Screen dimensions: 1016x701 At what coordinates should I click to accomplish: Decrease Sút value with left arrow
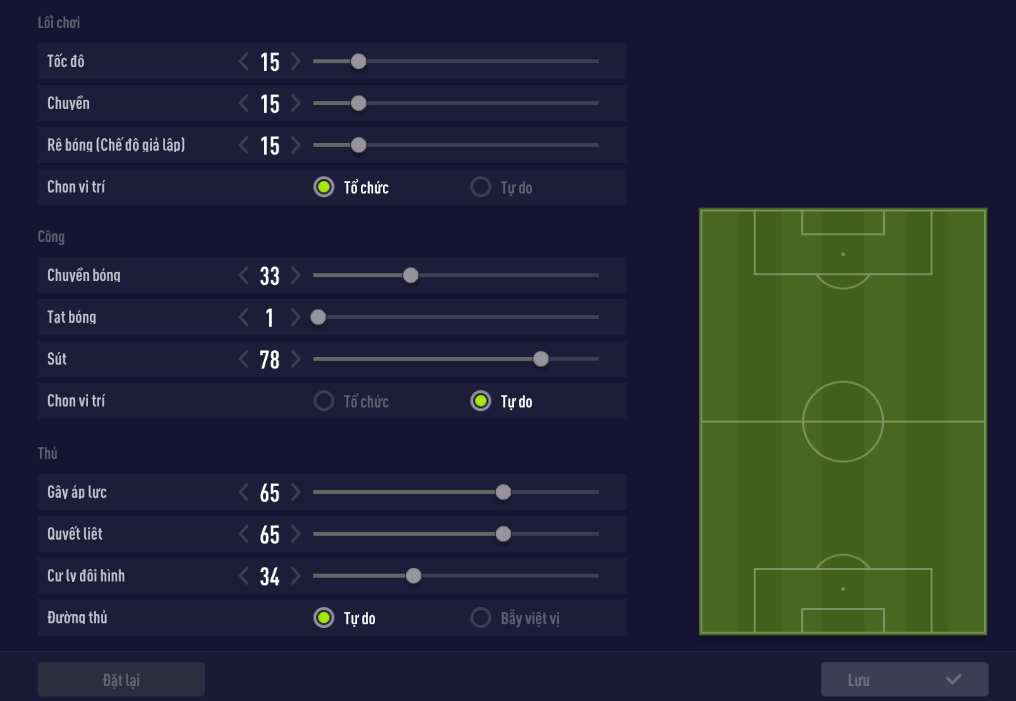tap(244, 360)
